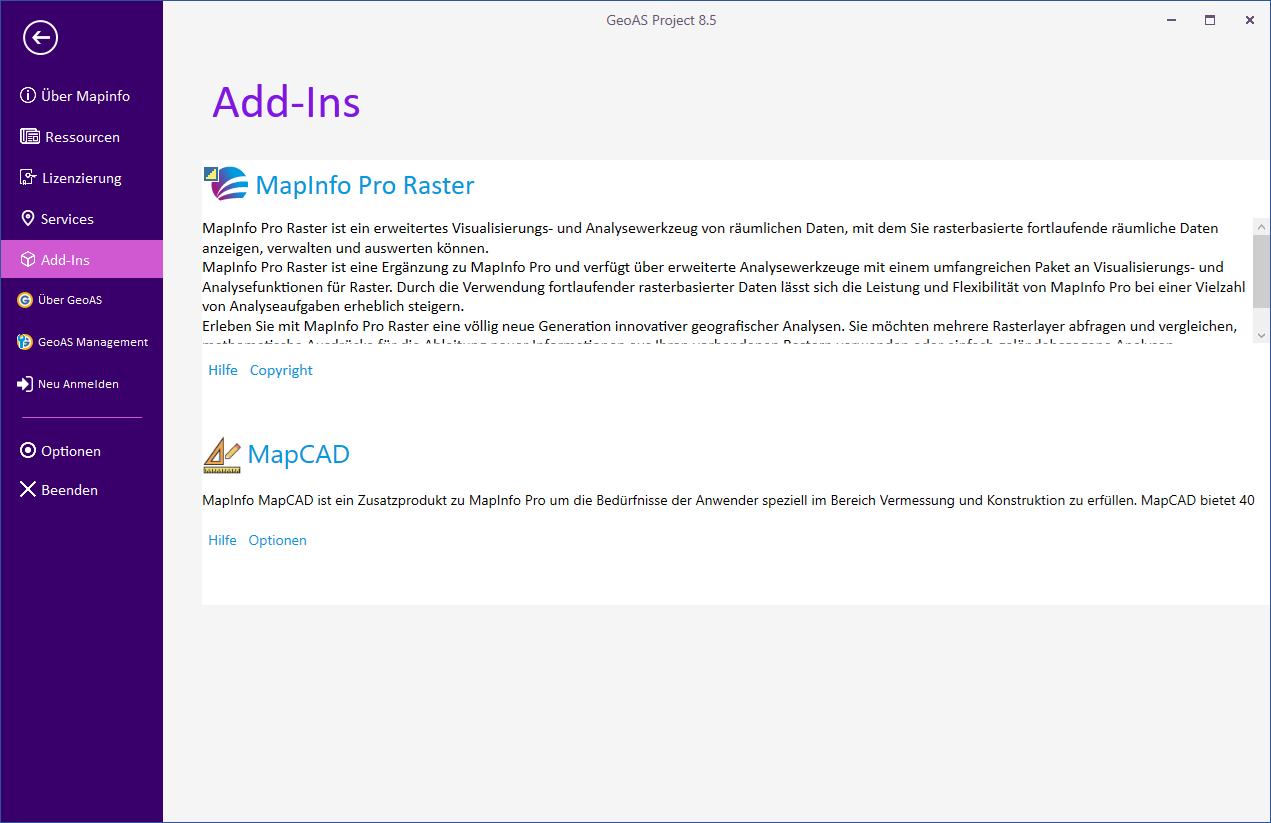Image resolution: width=1271 pixels, height=823 pixels.
Task: Open Hilfe link for MapInfo Pro Raster
Action: (x=223, y=370)
